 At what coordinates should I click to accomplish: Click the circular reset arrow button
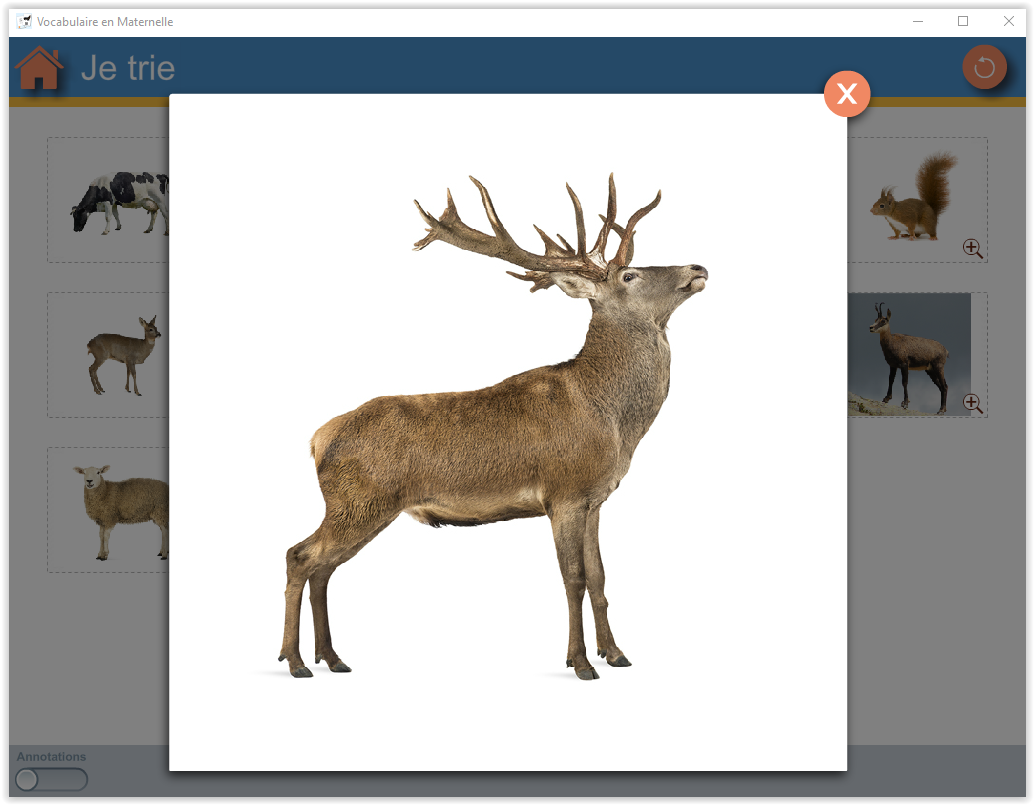pos(984,67)
